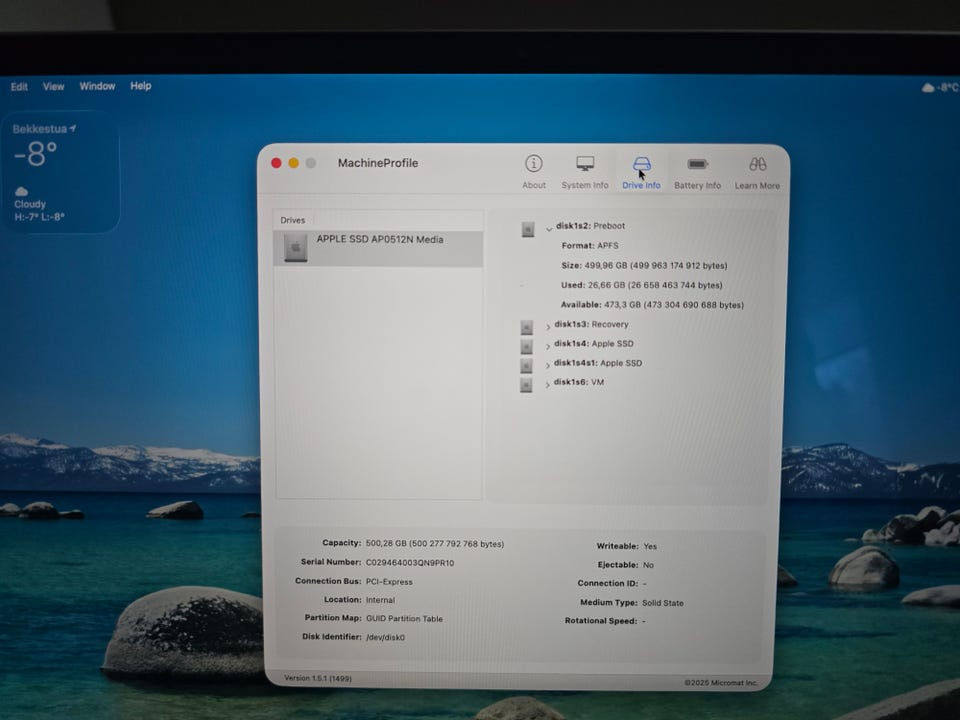Image resolution: width=960 pixels, height=720 pixels.
Task: Collapse the disk1s2 Preboot disclosure chevron
Action: point(549,229)
